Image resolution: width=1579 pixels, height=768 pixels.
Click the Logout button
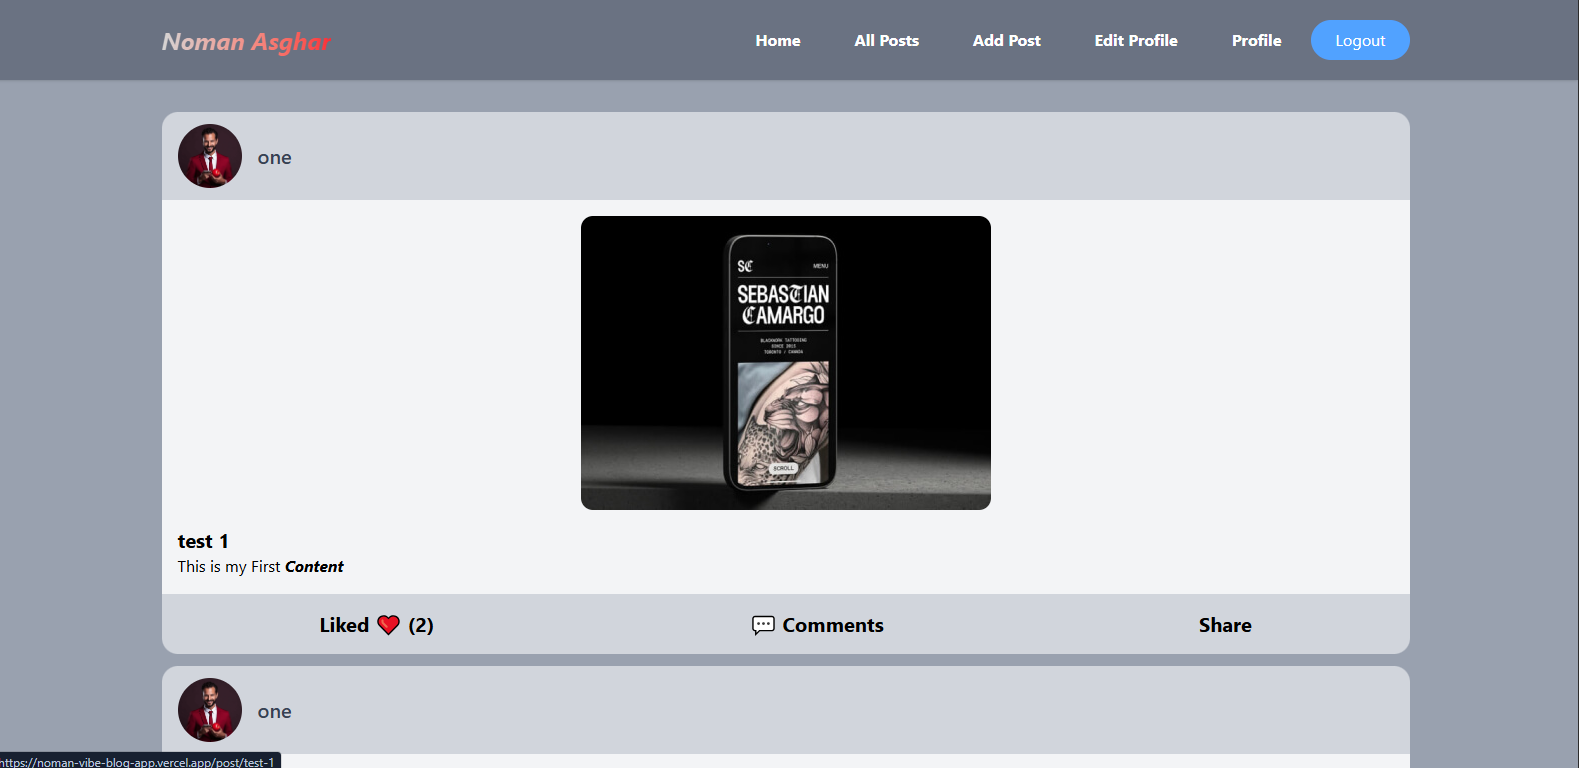point(1360,40)
